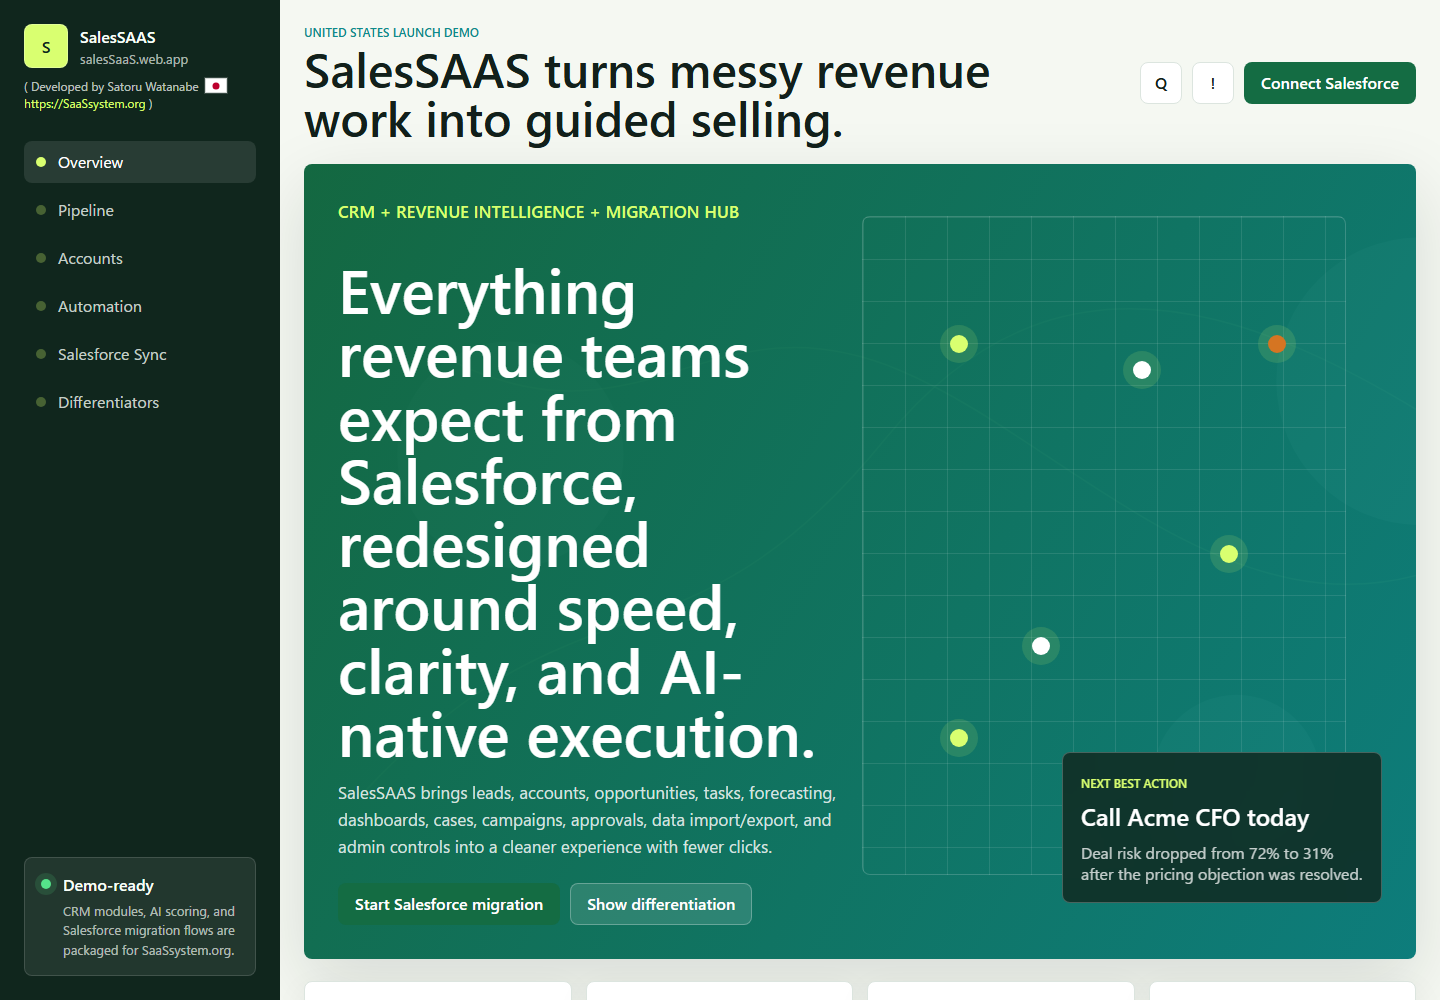
Task: Select Overview in the sidebar
Action: (140, 162)
